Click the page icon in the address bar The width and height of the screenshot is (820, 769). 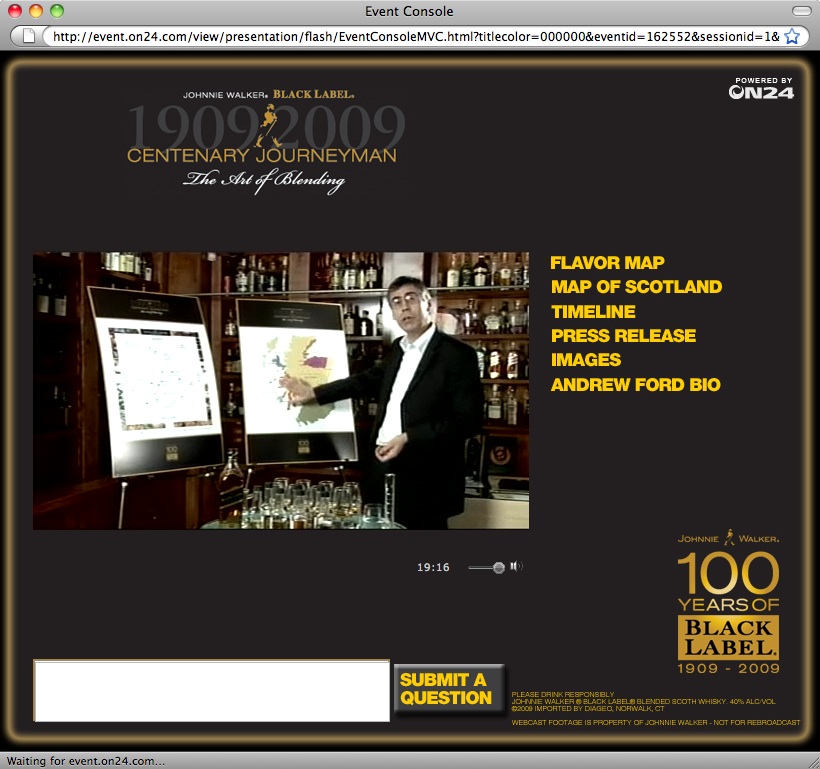(x=29, y=36)
